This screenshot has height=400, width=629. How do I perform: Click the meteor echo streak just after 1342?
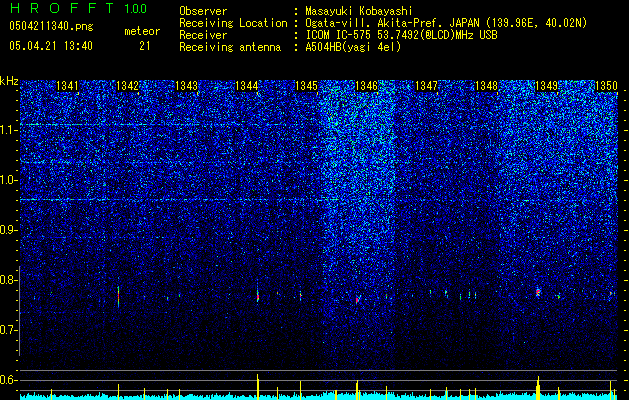coord(118,296)
